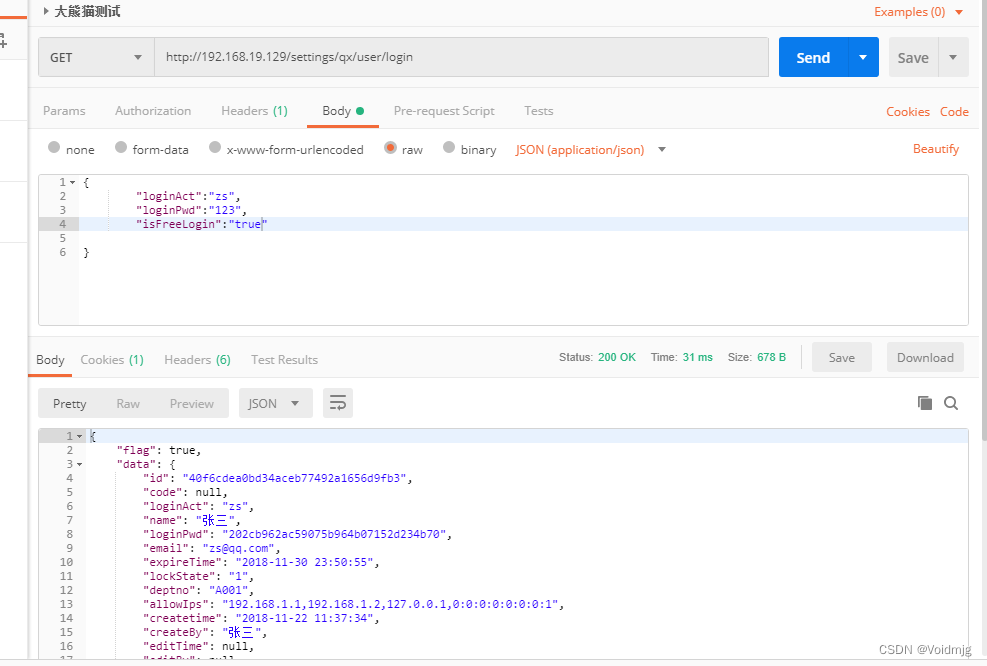987x666 pixels.
Task: Select the form-data body type radio
Action: [x=121, y=147]
